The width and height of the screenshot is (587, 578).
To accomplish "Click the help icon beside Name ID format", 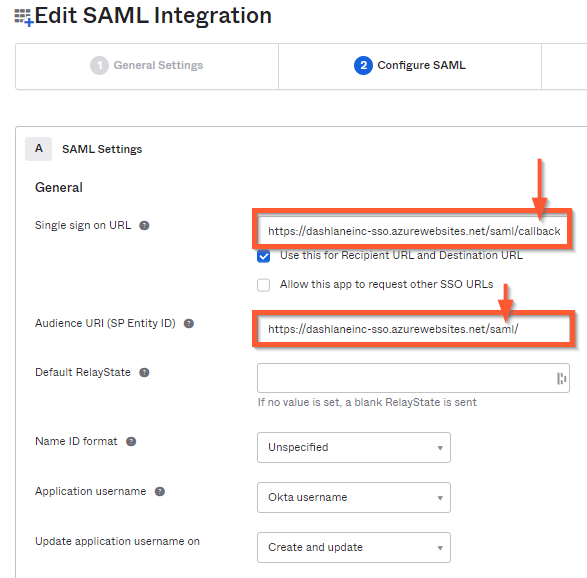I will (x=131, y=441).
